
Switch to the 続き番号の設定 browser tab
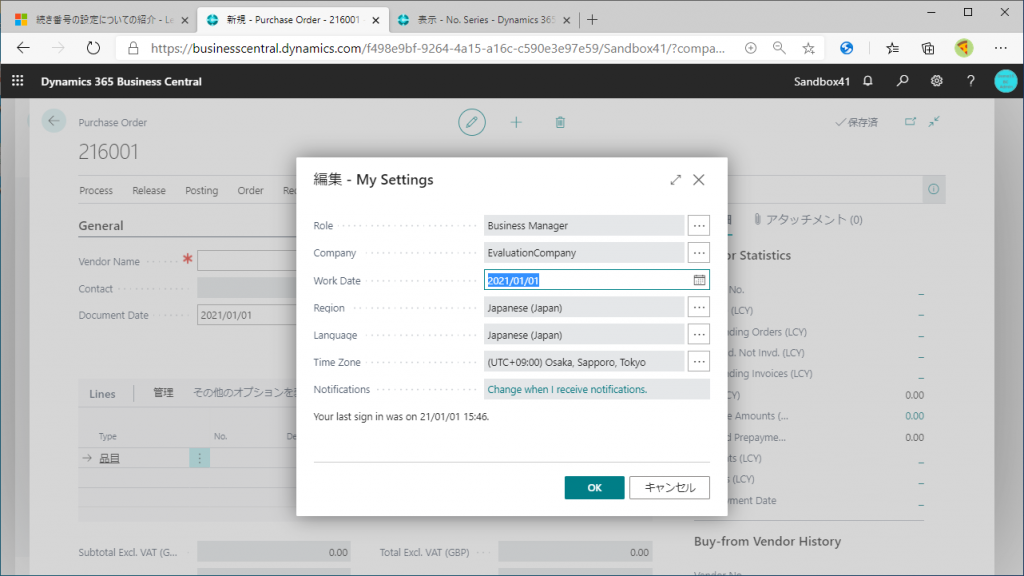coord(103,20)
